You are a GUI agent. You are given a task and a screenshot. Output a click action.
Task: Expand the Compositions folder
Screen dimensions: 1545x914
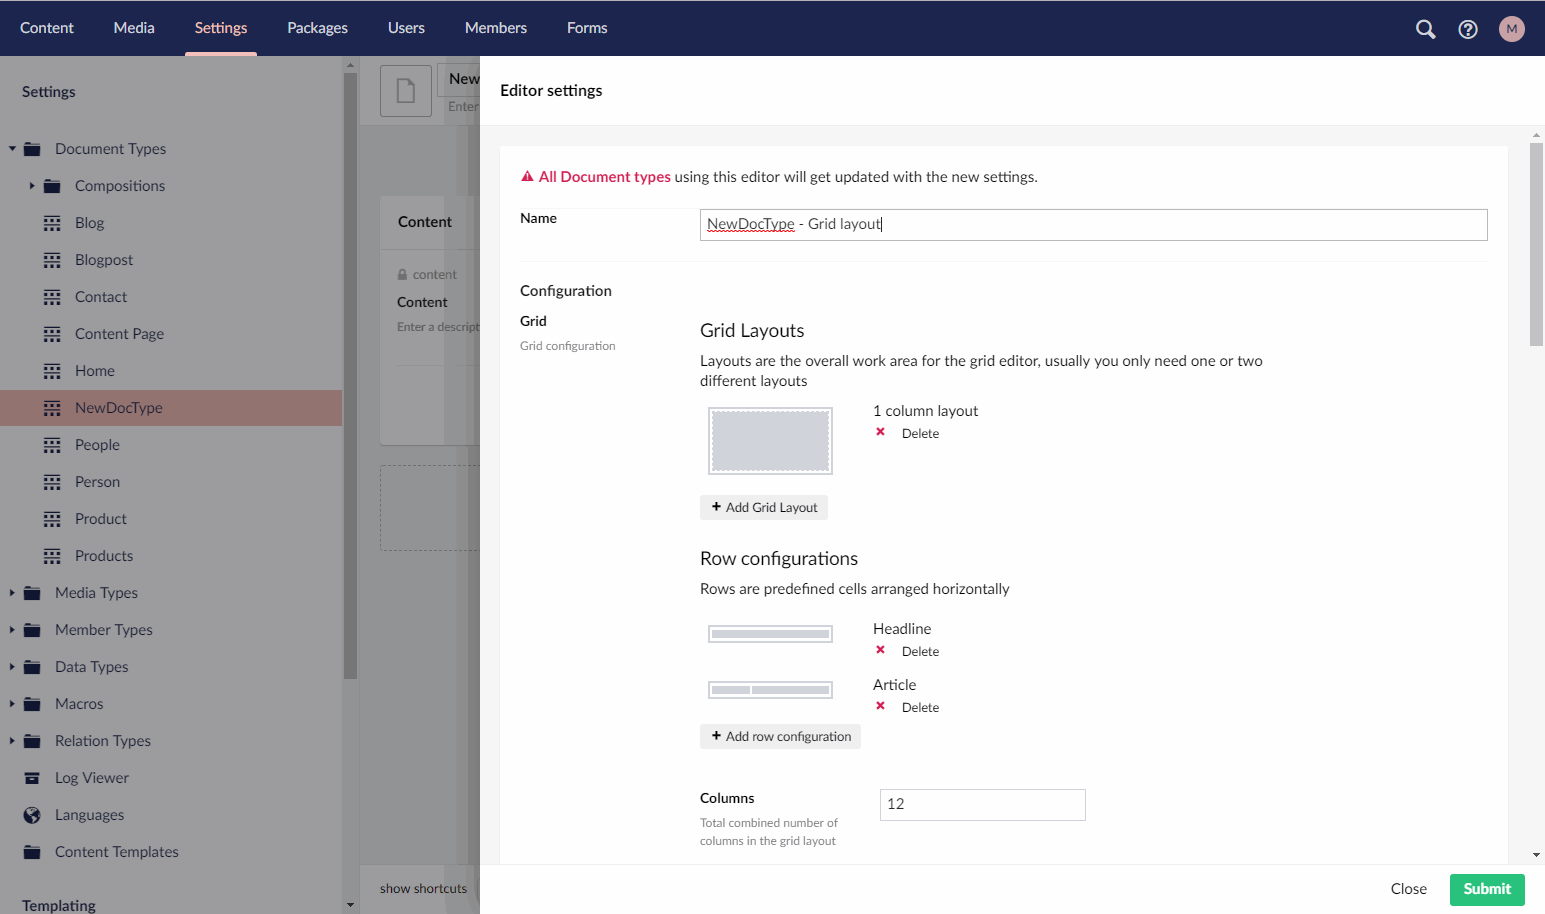point(30,185)
